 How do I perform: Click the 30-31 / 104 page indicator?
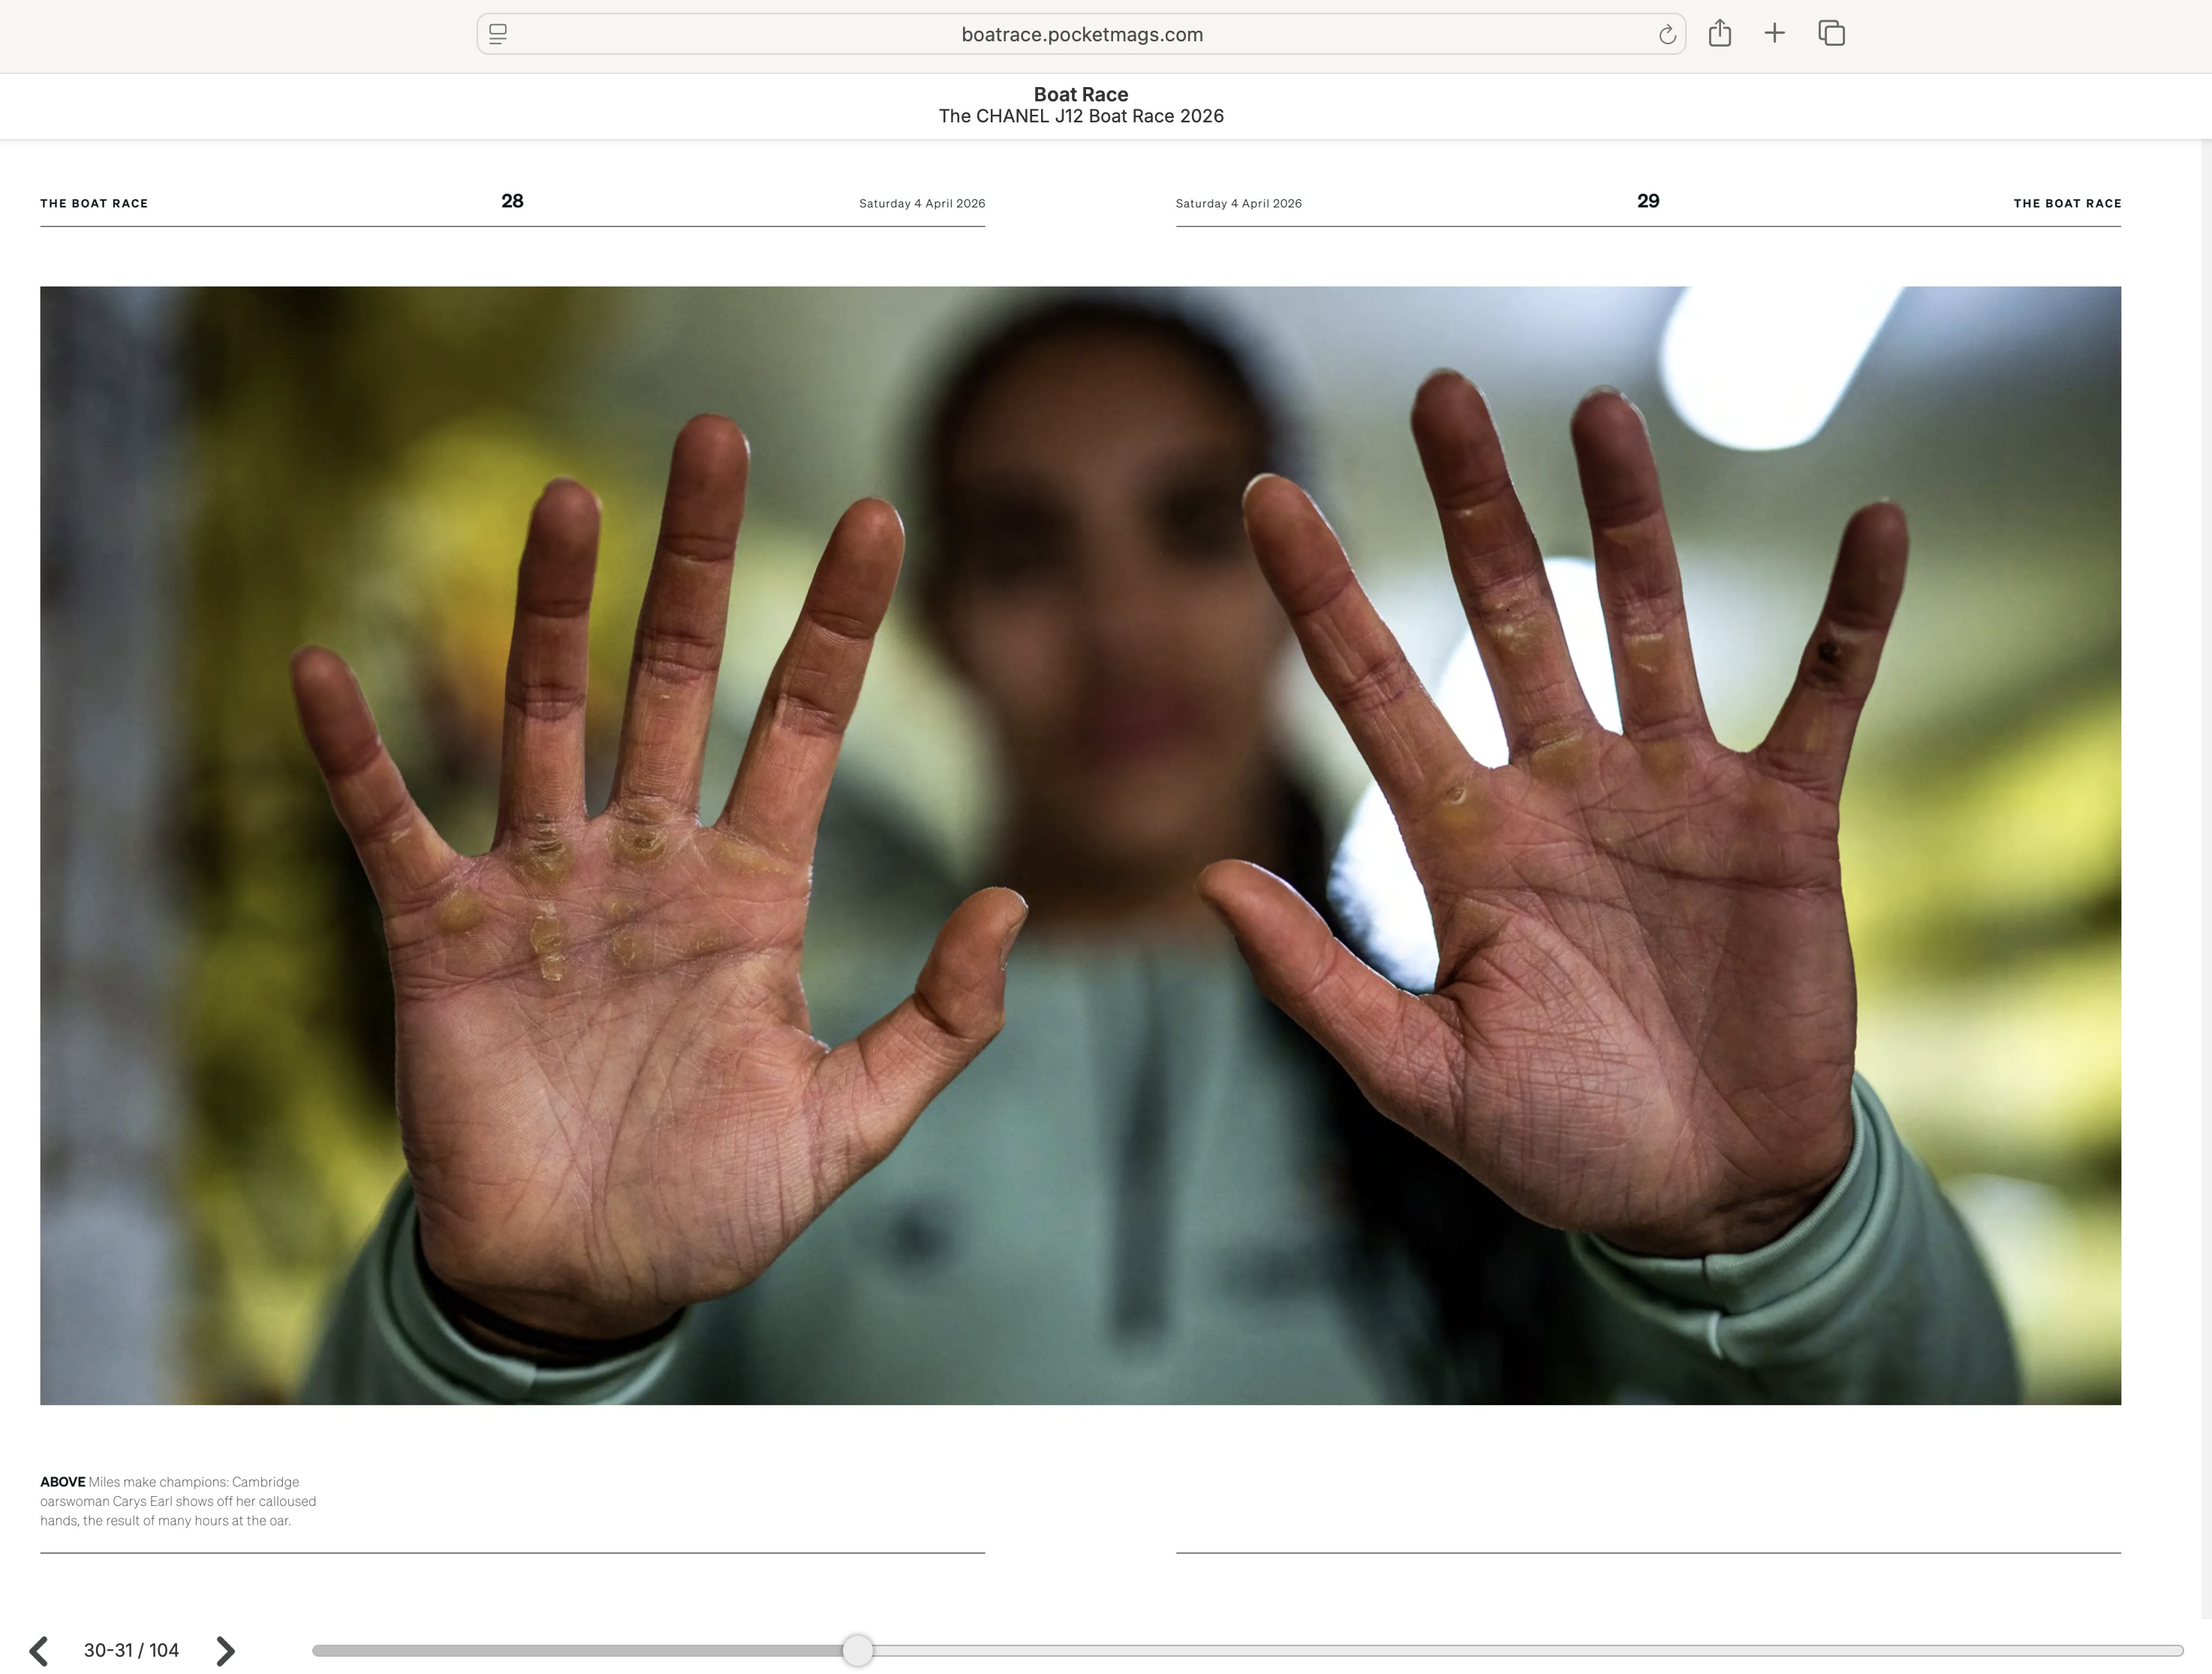[x=131, y=1650]
